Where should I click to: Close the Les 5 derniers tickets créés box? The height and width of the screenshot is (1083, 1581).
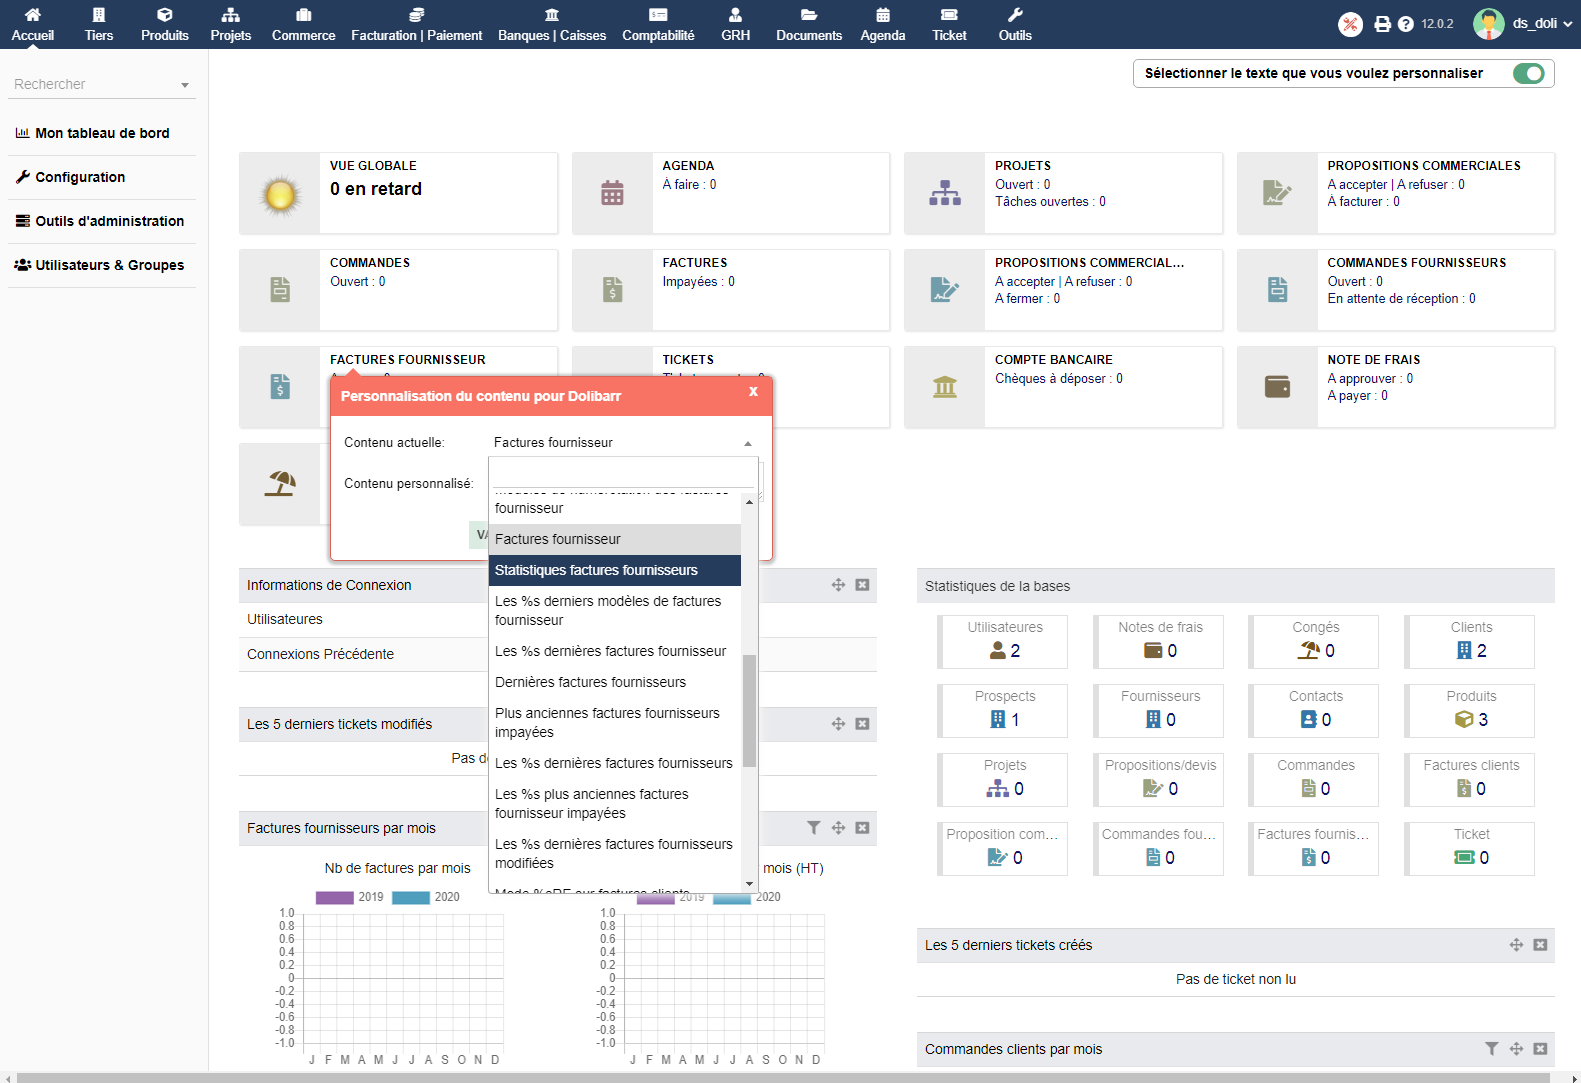[1540, 945]
